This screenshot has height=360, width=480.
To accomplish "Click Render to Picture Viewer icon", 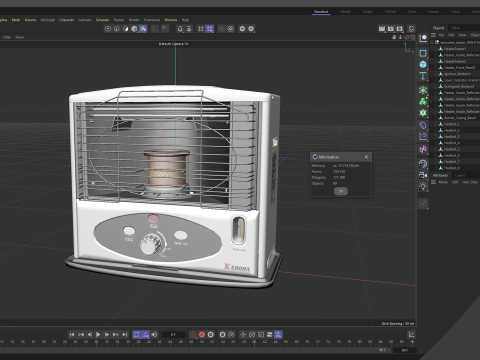I will [x=391, y=29].
